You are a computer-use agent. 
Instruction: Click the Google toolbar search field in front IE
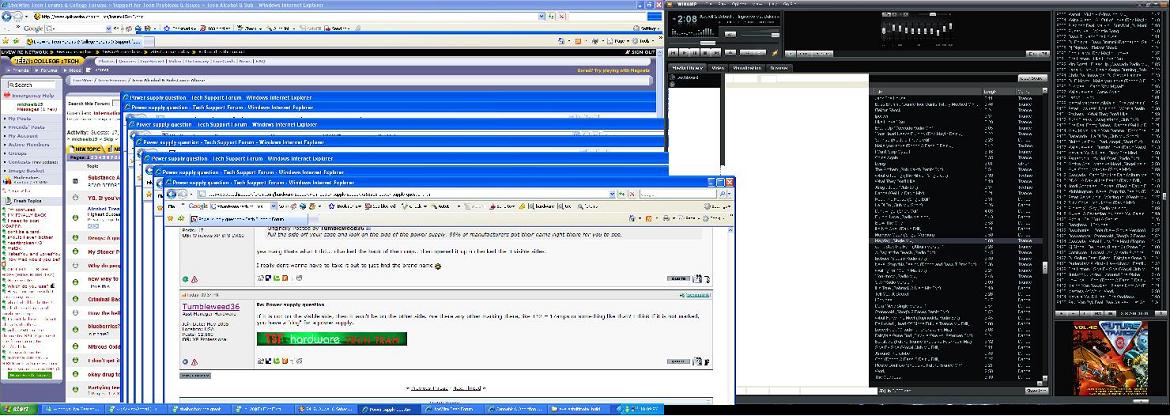(x=241, y=206)
